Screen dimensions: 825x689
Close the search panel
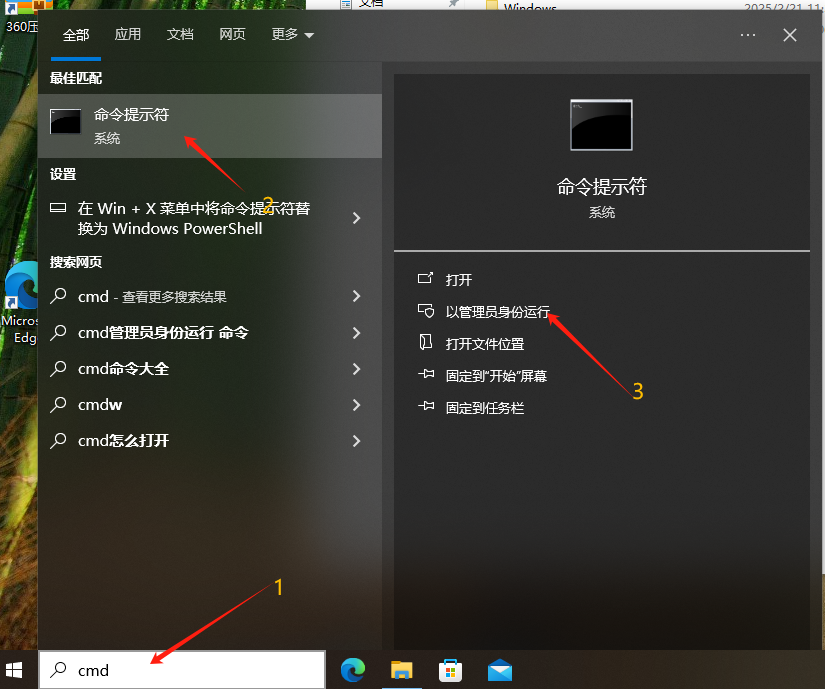pos(790,35)
